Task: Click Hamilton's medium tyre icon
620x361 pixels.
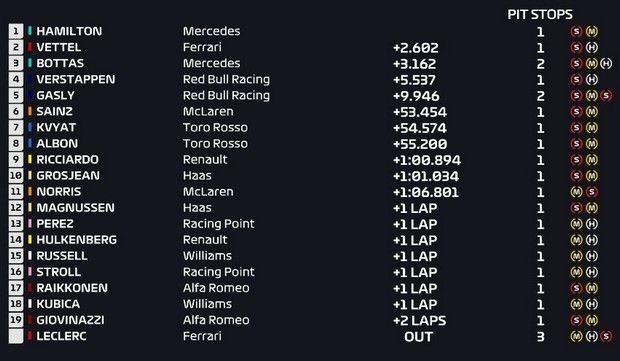Action: coord(592,31)
